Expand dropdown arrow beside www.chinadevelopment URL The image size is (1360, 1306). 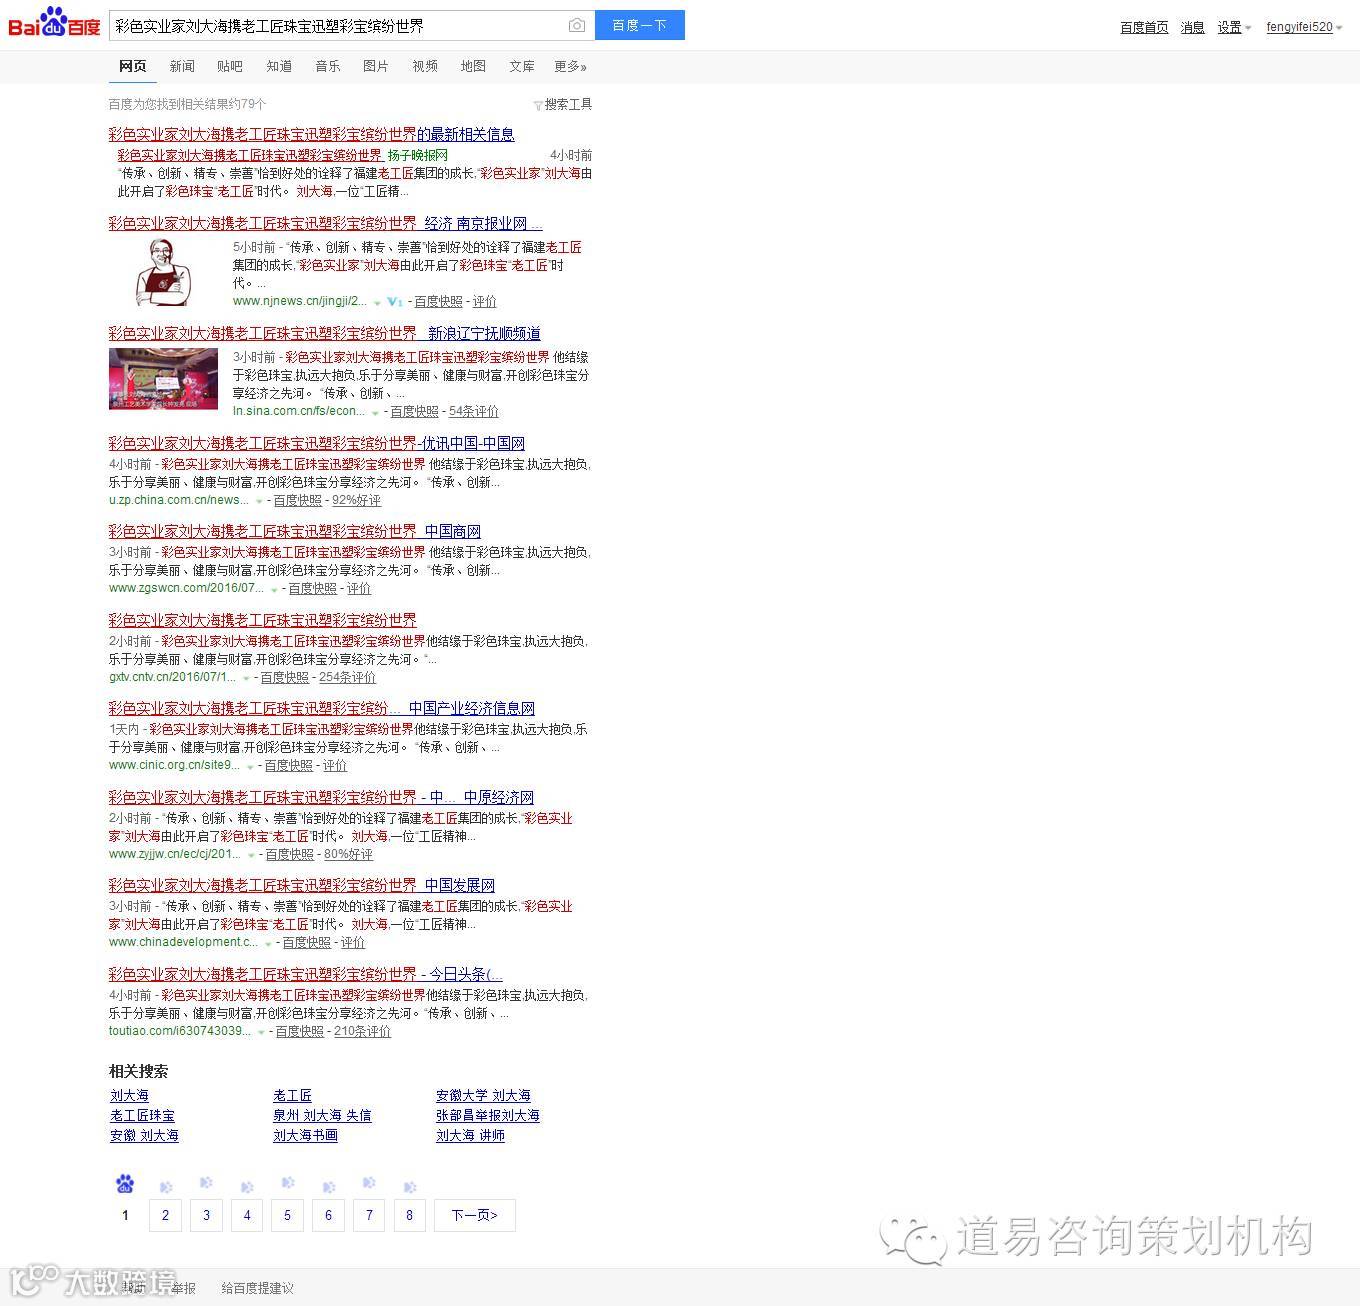268,943
